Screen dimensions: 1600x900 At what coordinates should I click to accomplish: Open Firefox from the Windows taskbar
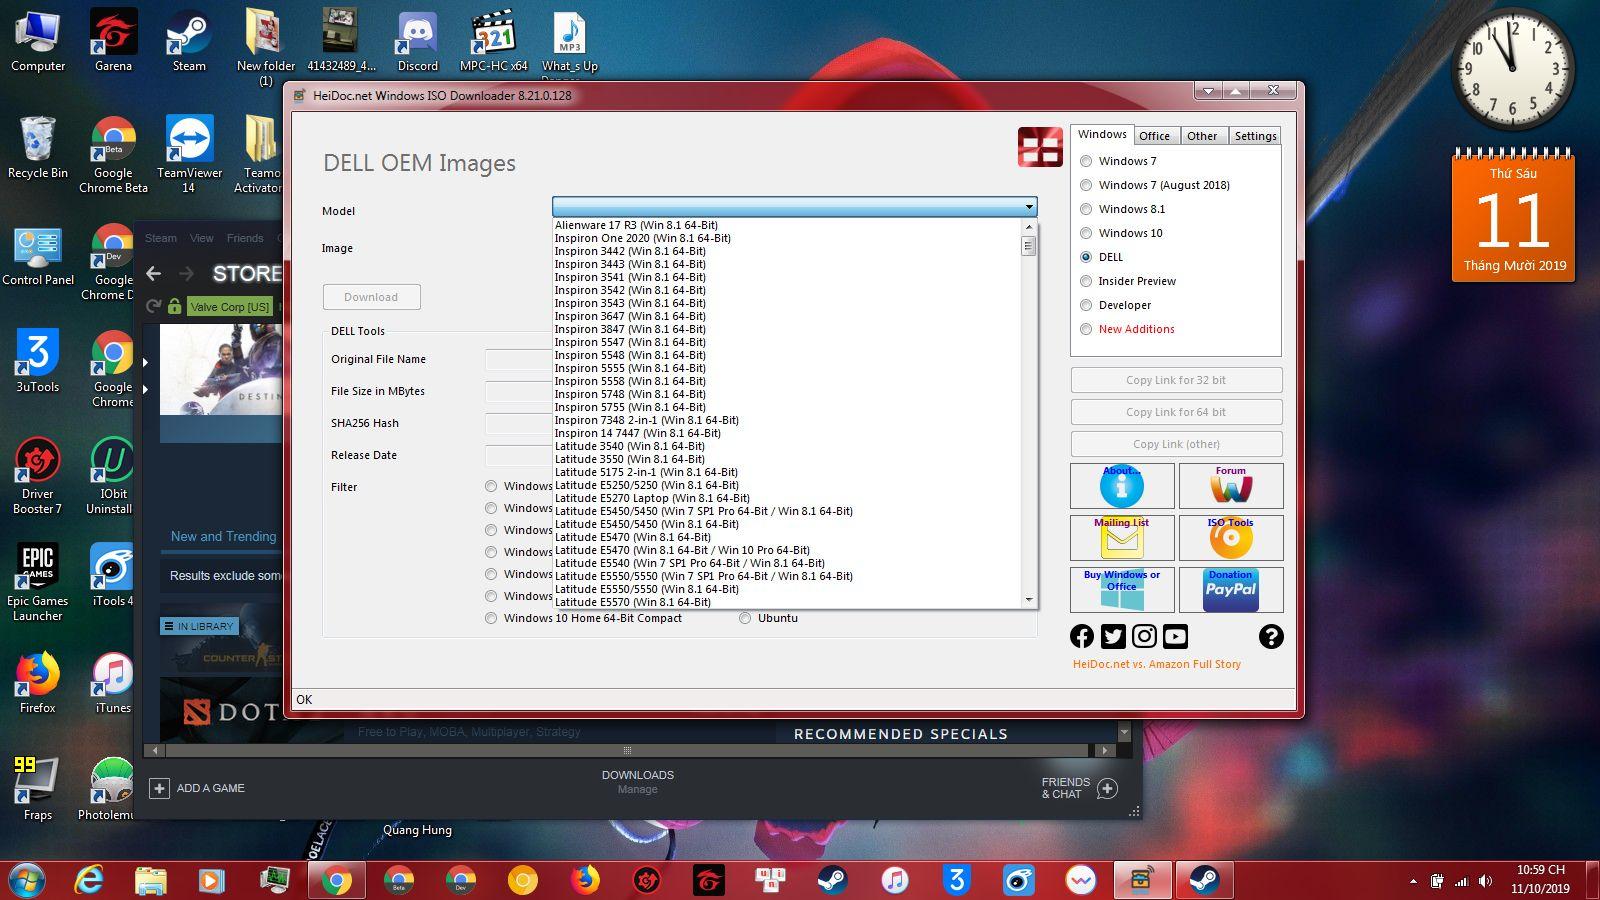point(585,880)
